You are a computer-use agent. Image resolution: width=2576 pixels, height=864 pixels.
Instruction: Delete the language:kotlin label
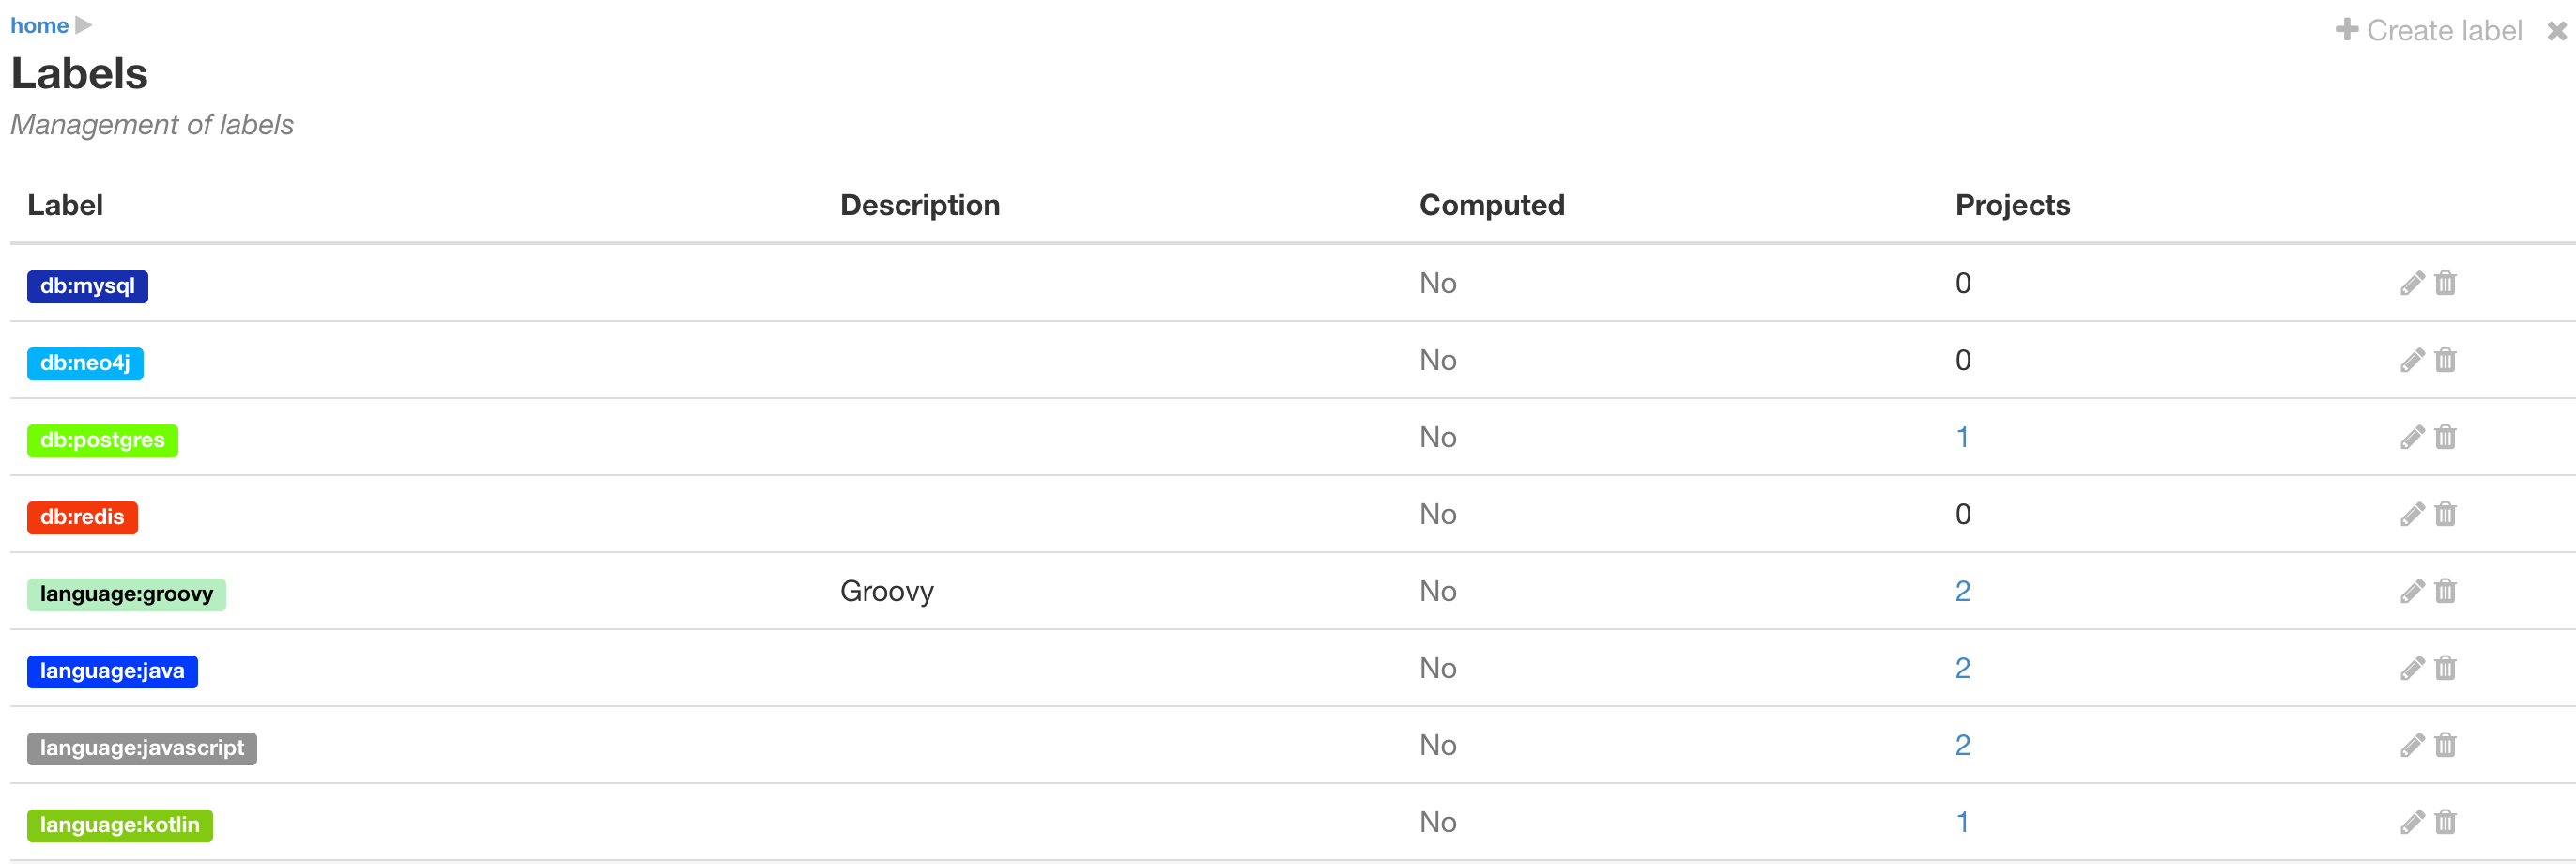(2445, 823)
